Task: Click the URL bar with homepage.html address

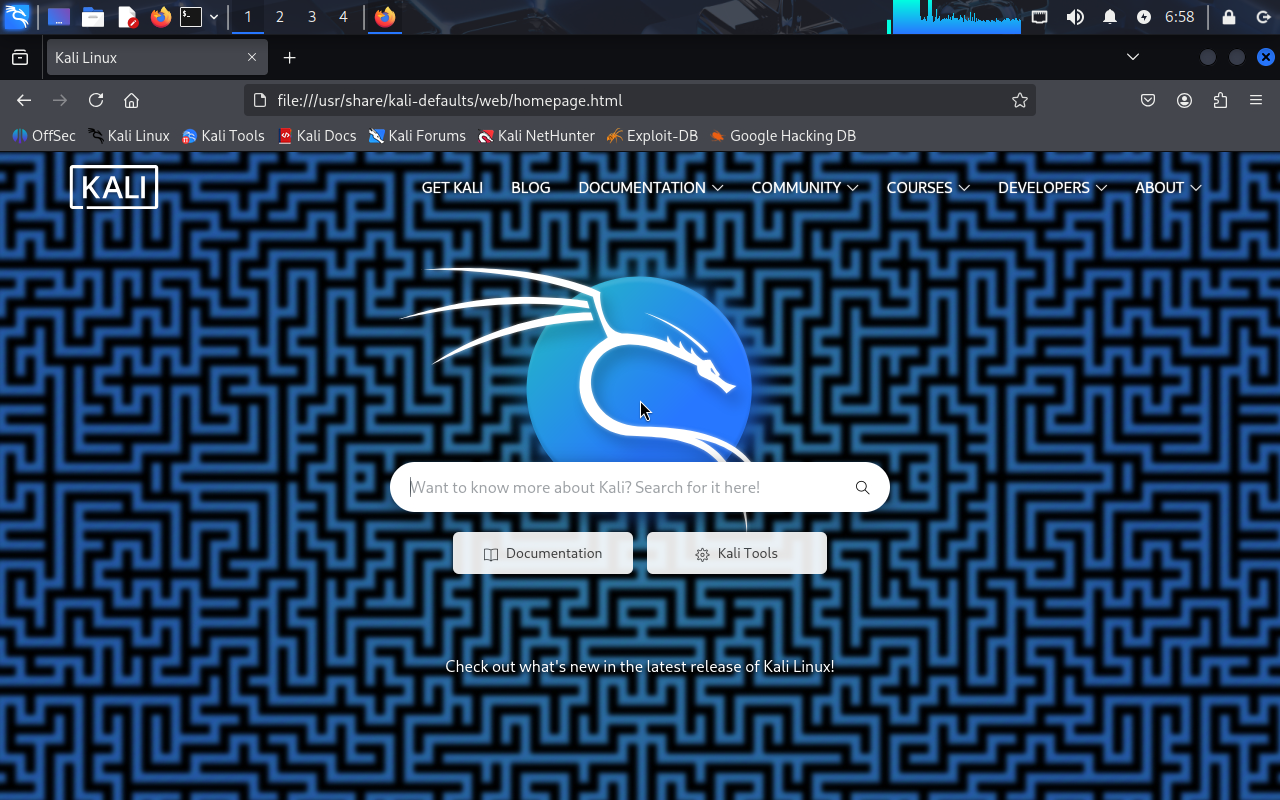Action: 640,100
